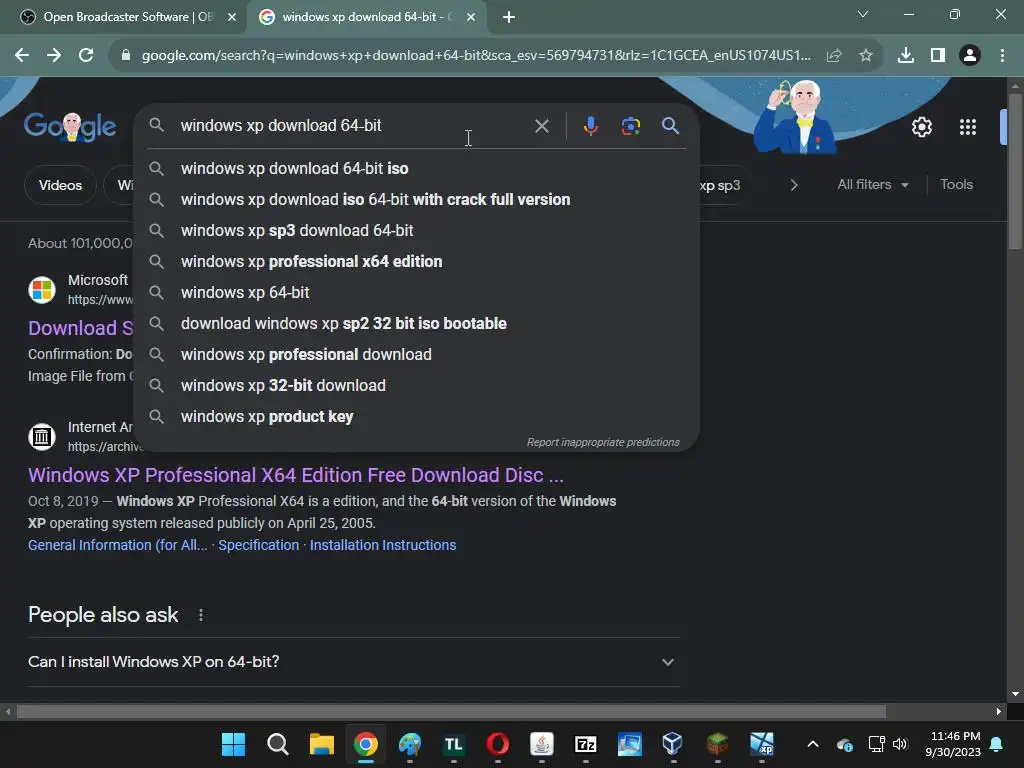This screenshot has width=1024, height=768.
Task: Bookmark this page with the star
Action: (866, 56)
